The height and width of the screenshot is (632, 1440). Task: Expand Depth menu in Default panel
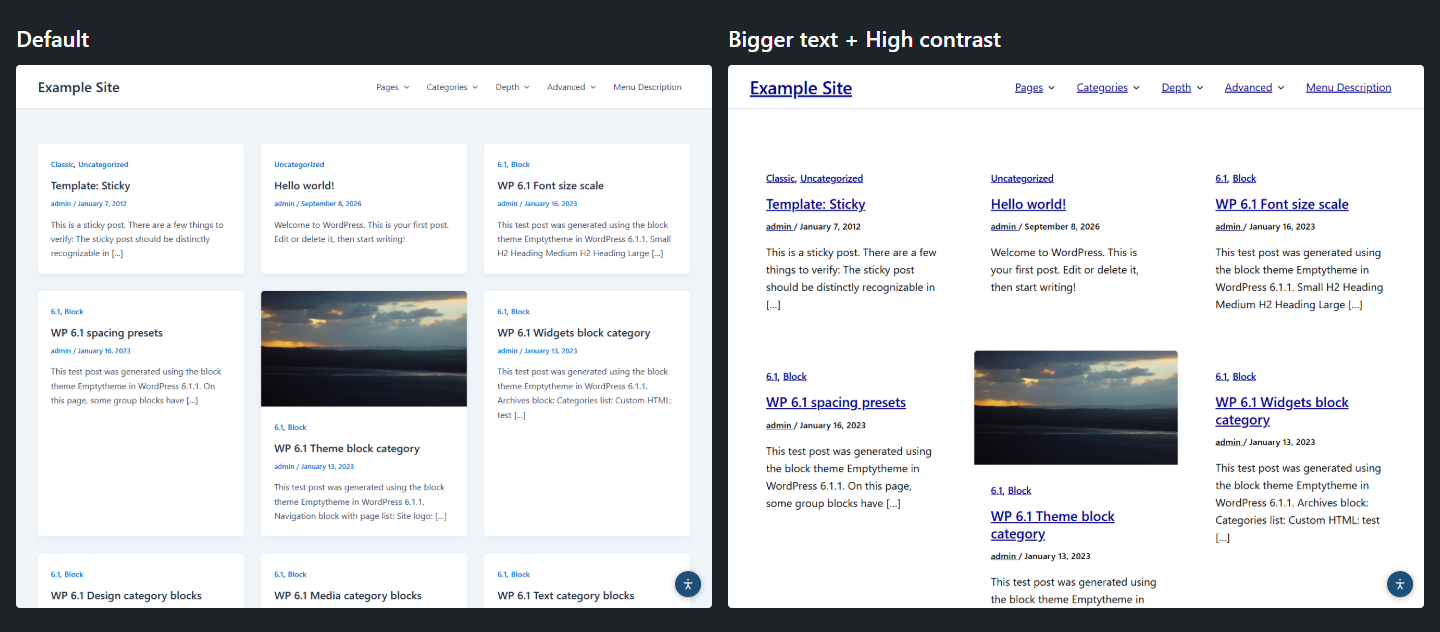(x=512, y=87)
